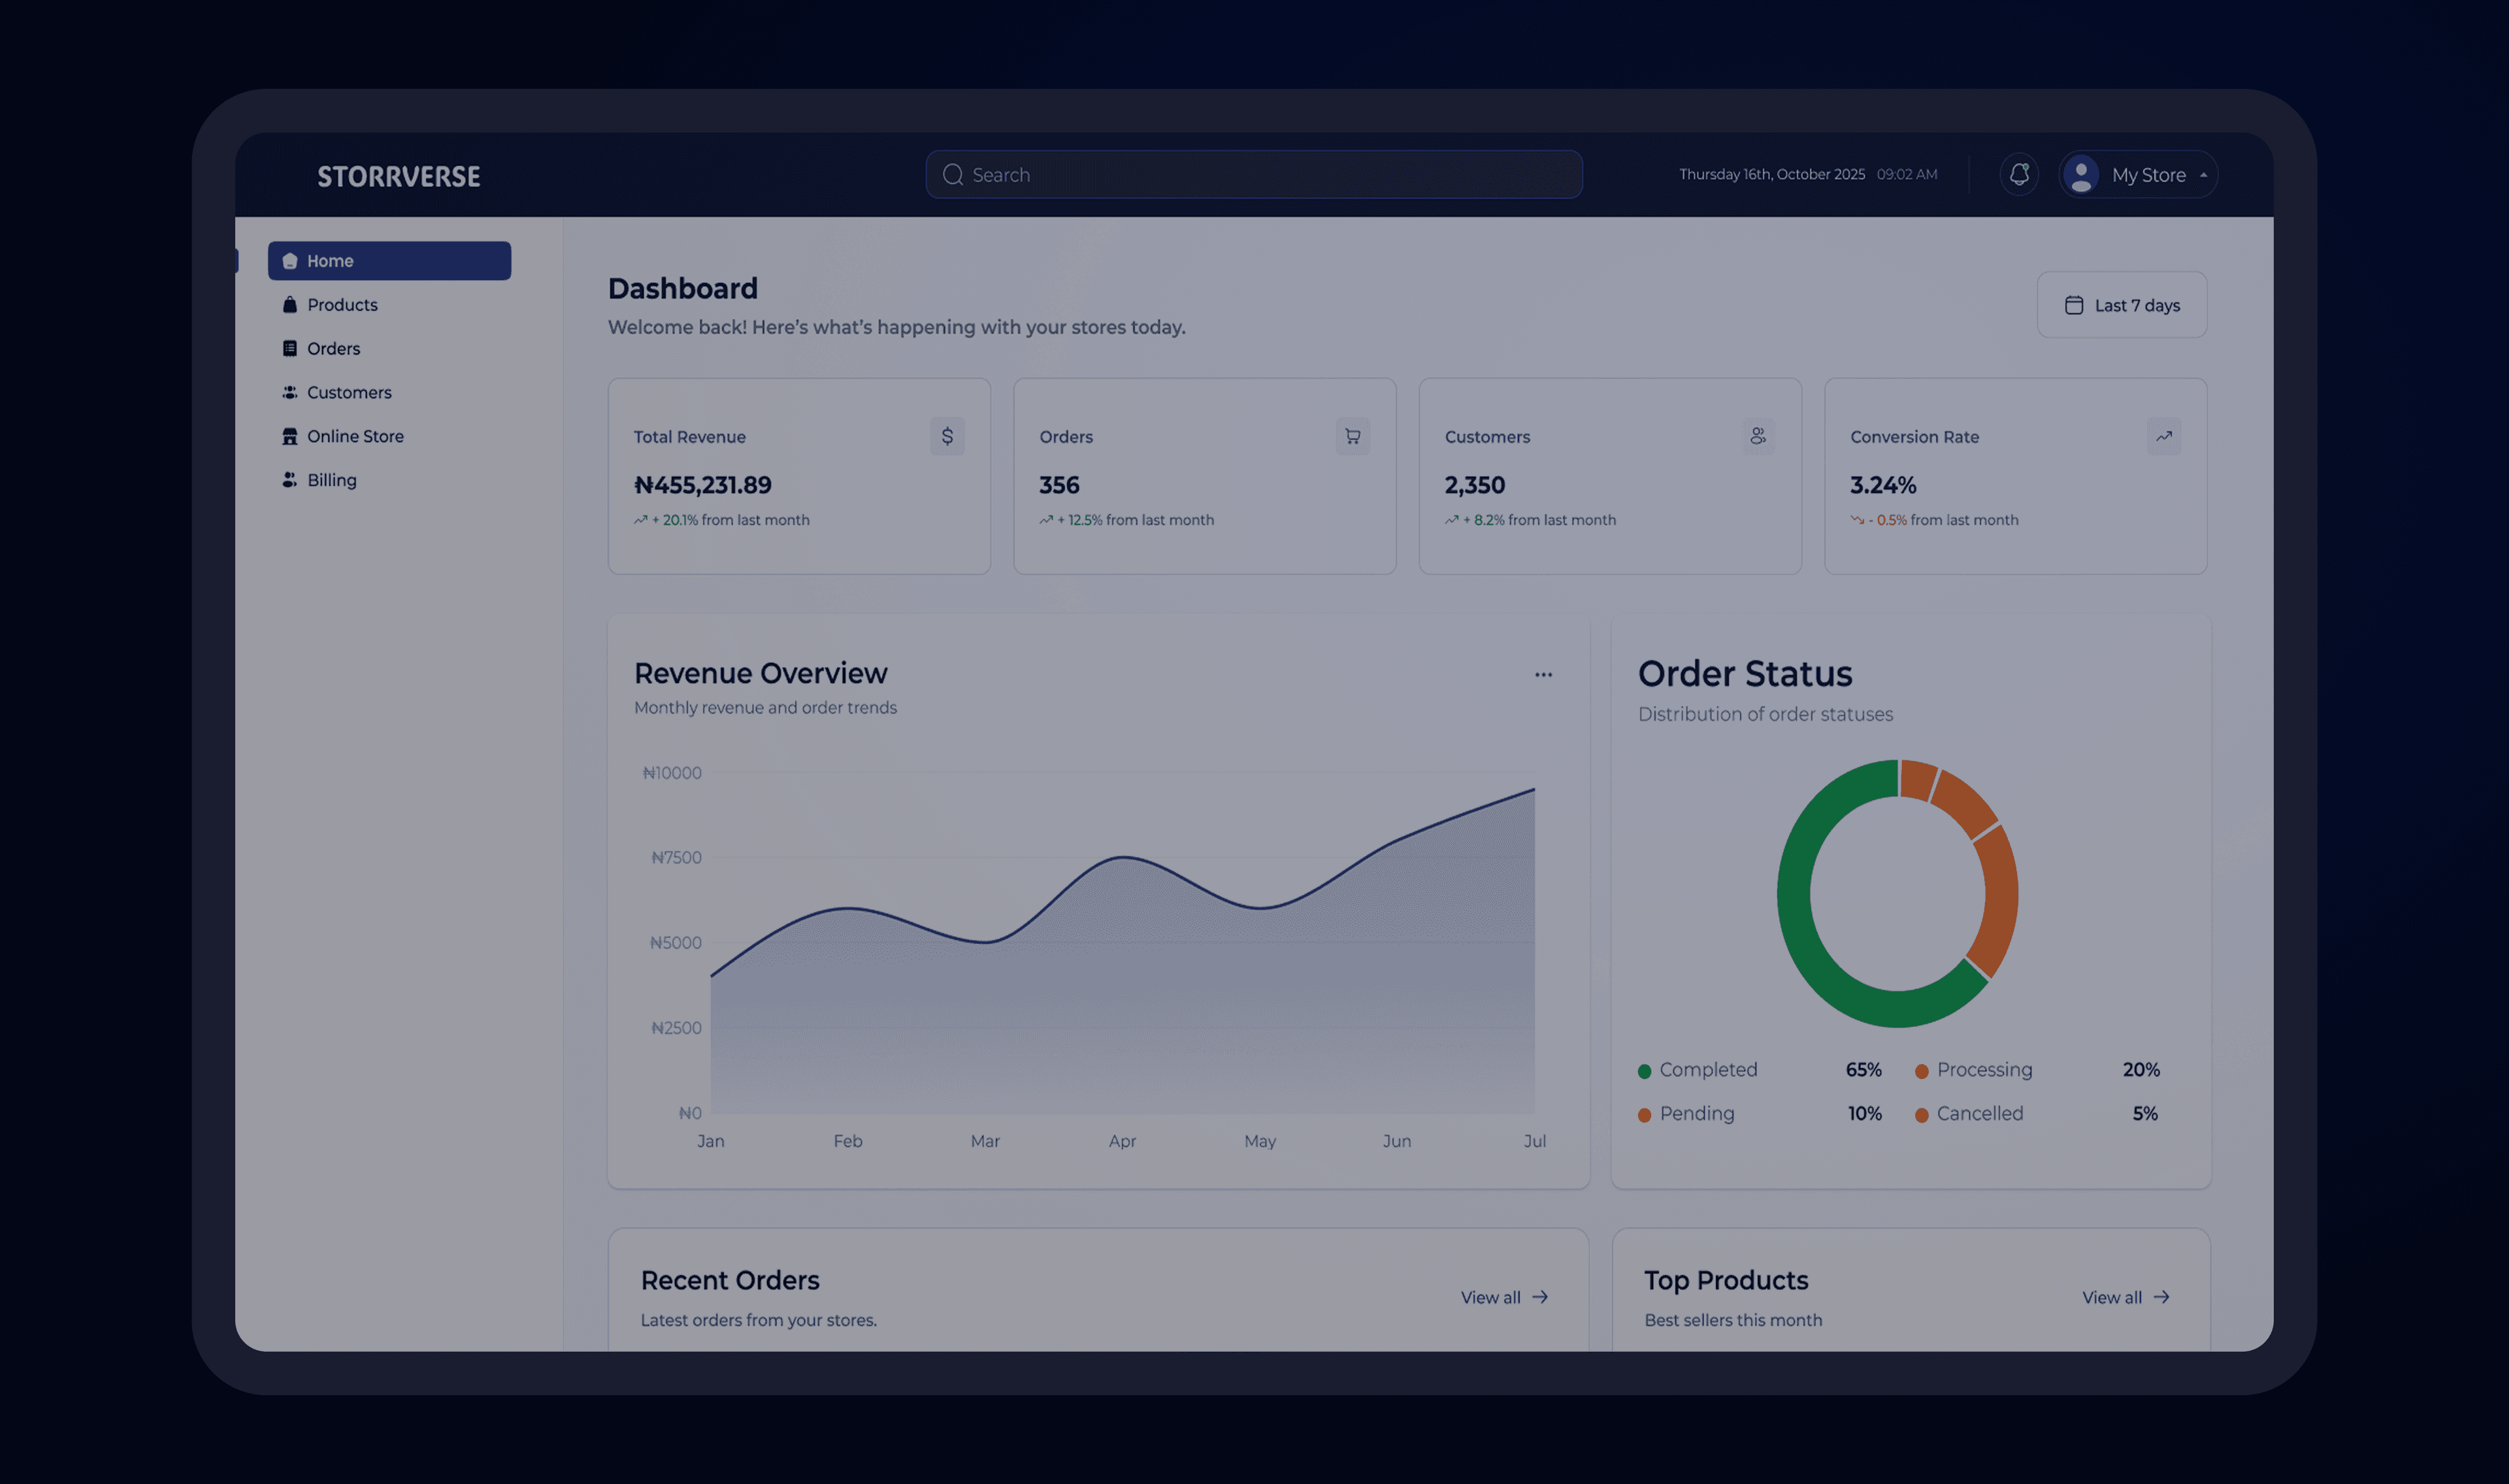Click the cart icon on Orders card

point(1353,436)
